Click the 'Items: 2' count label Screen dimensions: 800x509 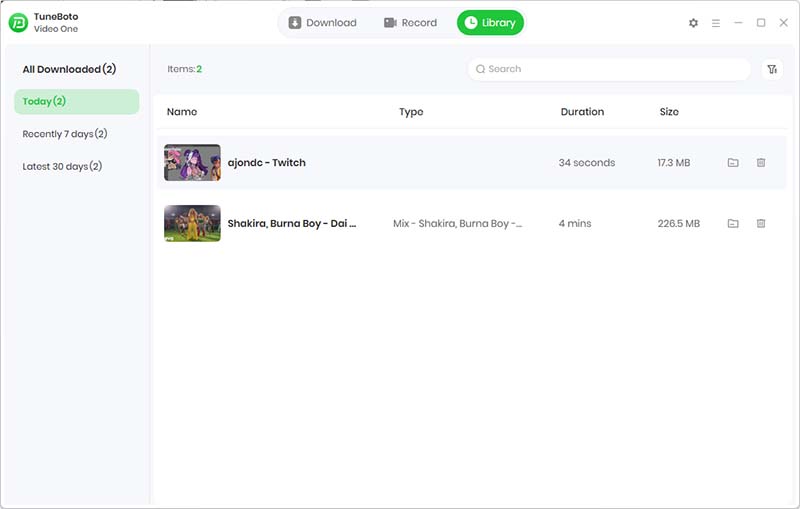(184, 69)
